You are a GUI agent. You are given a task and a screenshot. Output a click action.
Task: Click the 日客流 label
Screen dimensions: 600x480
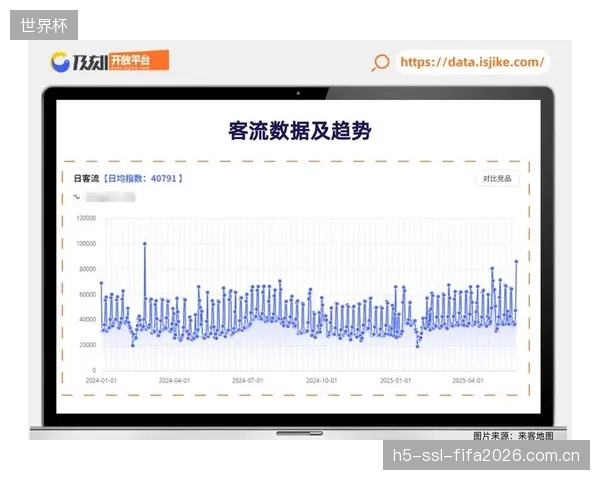click(86, 178)
